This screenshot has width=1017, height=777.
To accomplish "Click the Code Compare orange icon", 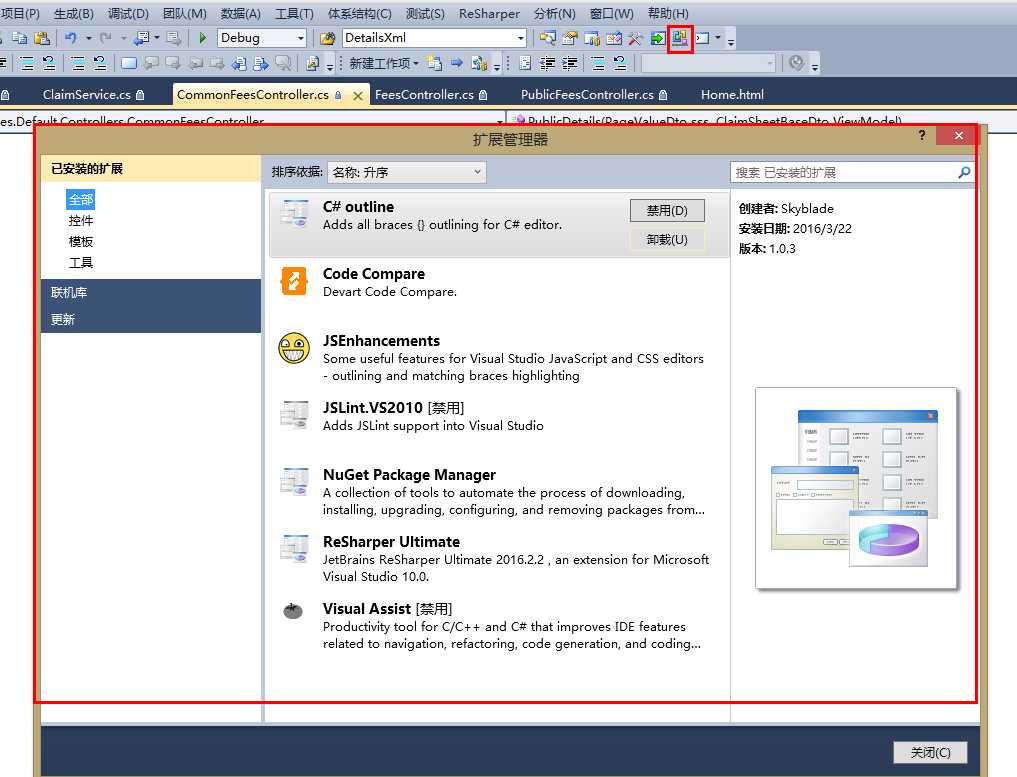I will click(x=294, y=281).
